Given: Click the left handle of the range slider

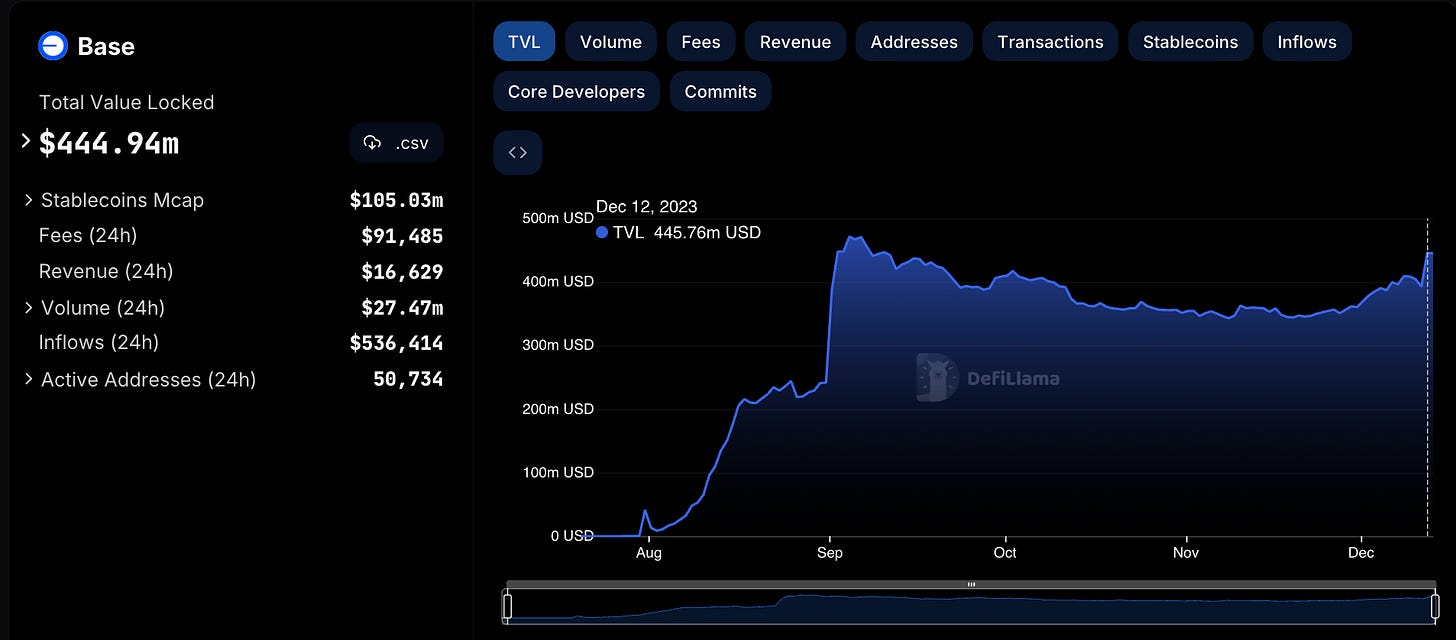Looking at the screenshot, I should pyautogui.click(x=507, y=606).
